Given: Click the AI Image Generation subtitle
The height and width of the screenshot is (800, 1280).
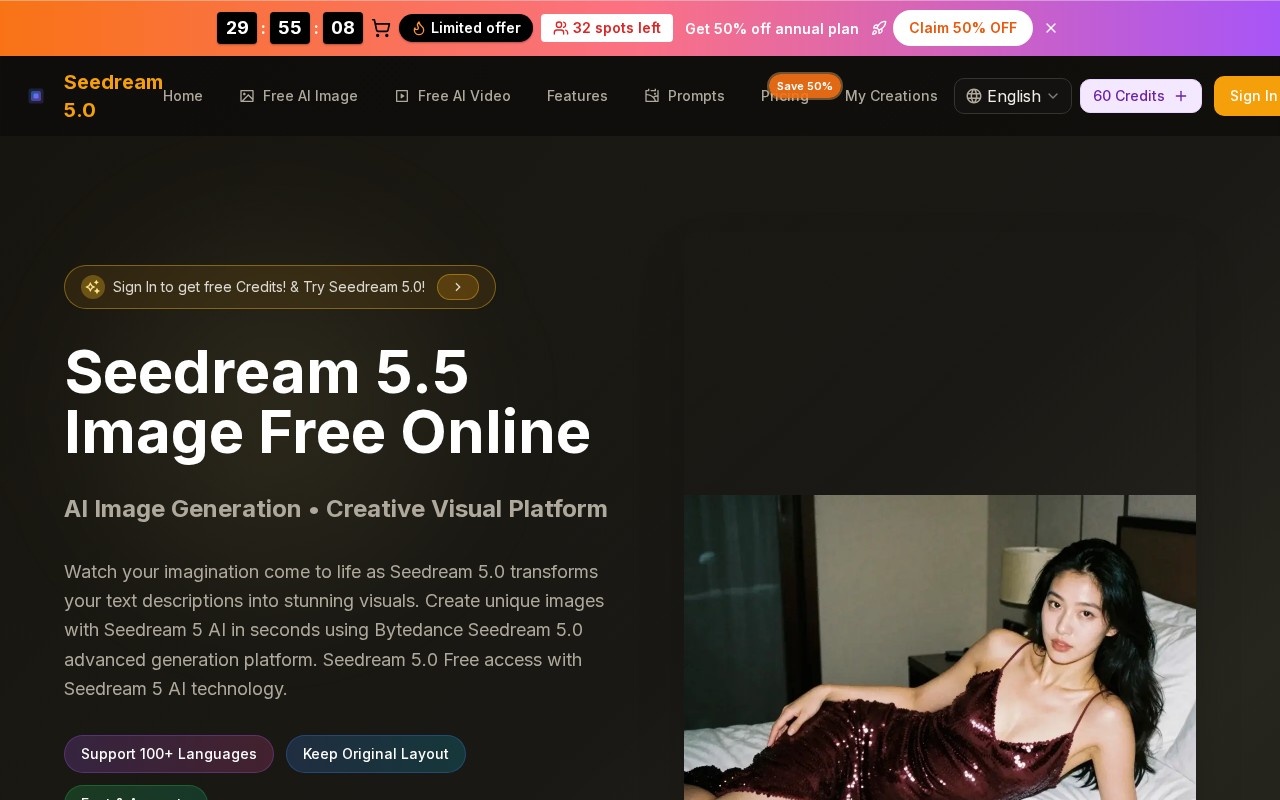Looking at the screenshot, I should pyautogui.click(x=336, y=509).
